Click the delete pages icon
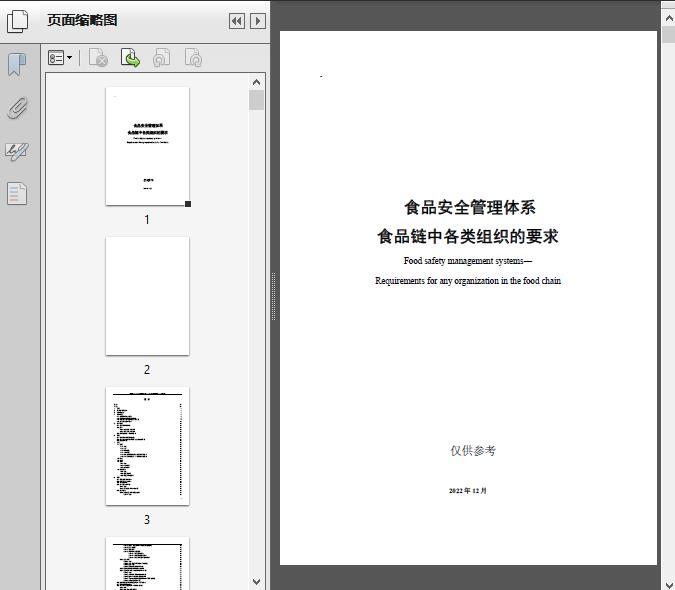This screenshot has width=675, height=590. [98, 58]
